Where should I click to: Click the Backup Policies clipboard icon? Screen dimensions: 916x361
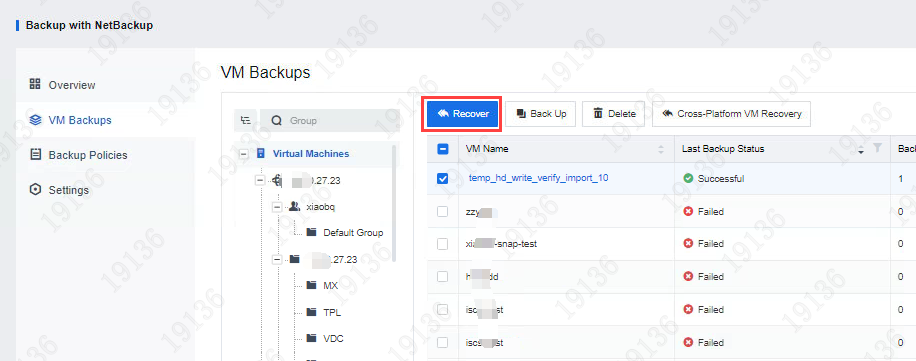(x=35, y=155)
